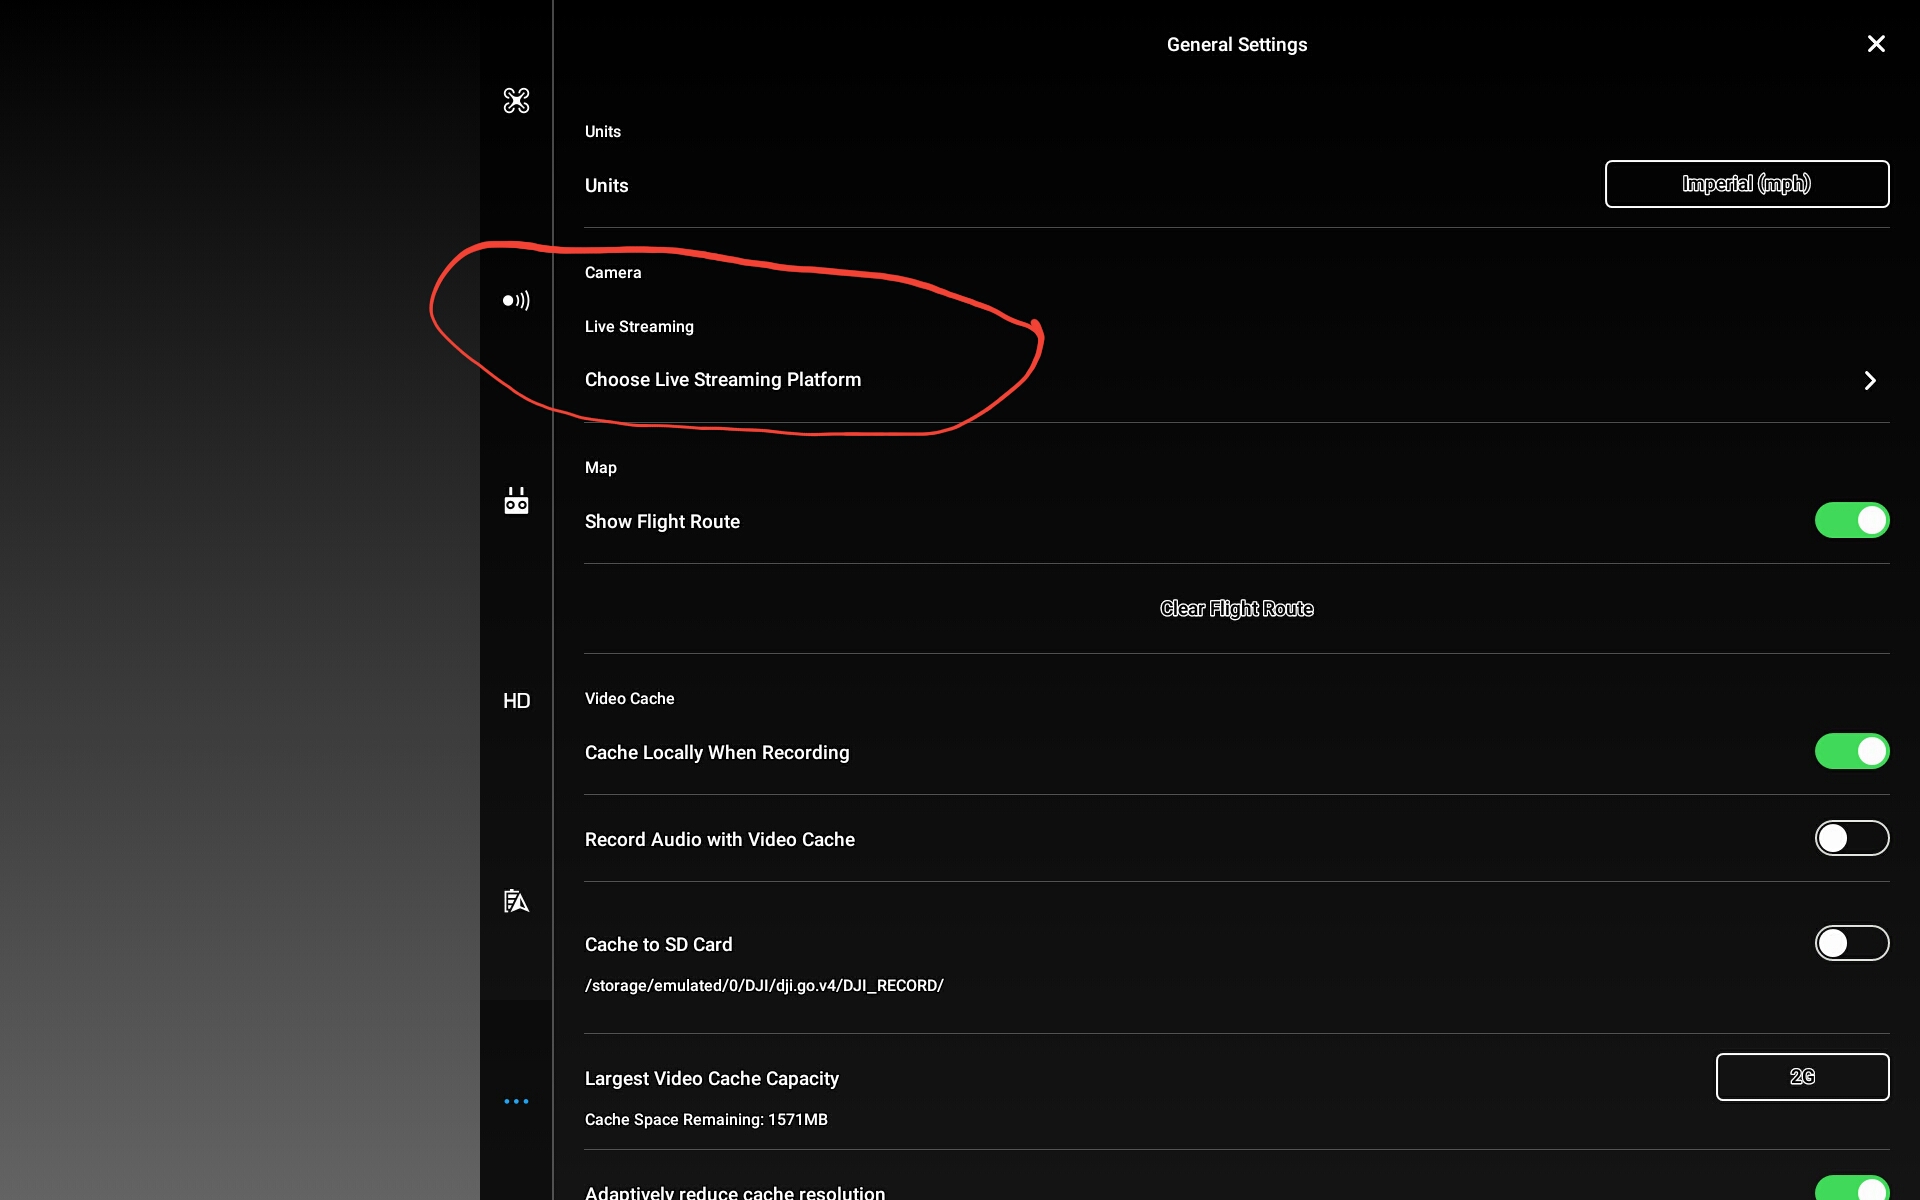Select the Map section heading

pos(600,468)
